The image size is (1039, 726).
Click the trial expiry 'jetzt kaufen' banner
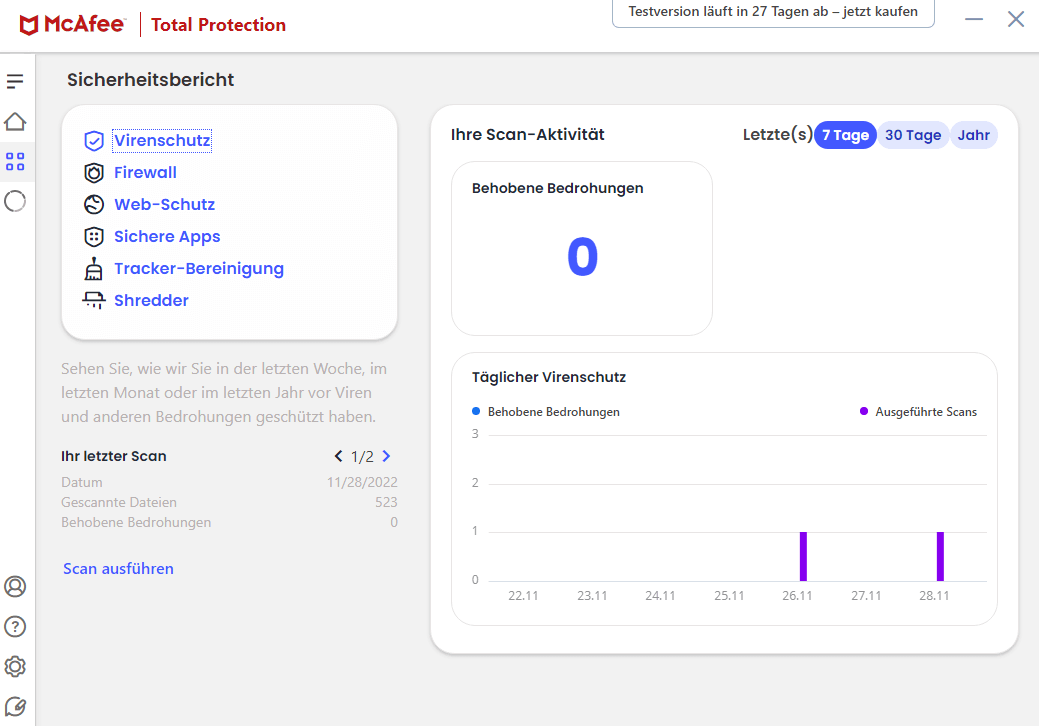tap(773, 12)
